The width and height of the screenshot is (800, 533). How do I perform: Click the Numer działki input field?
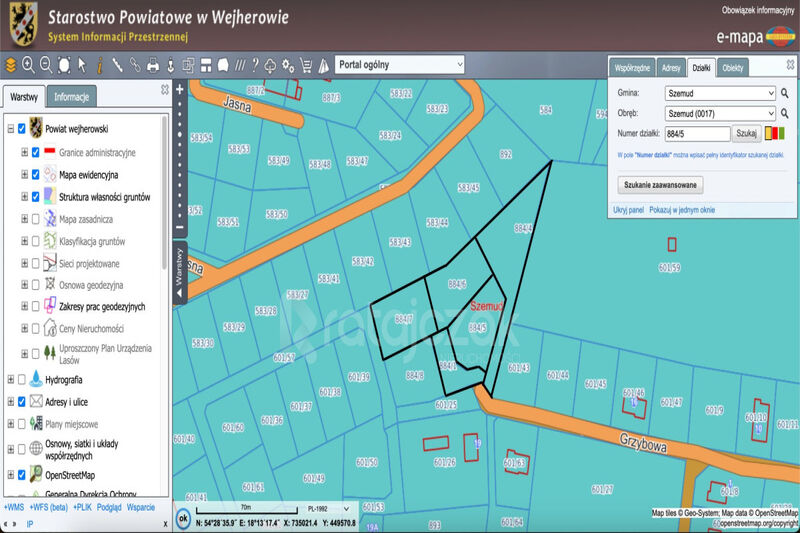point(697,133)
